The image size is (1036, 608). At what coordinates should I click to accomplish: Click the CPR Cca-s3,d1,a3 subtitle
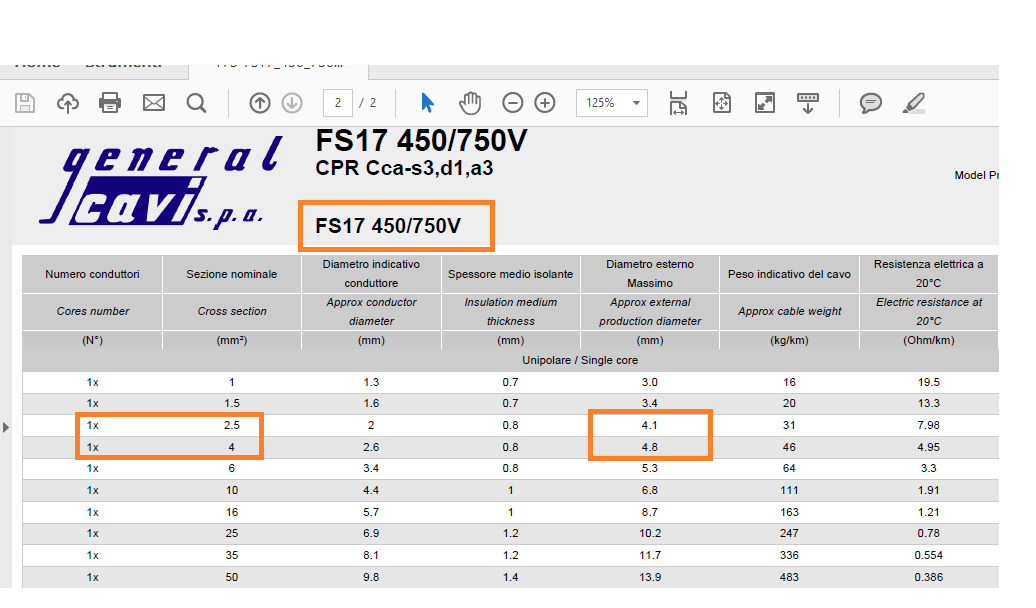404,168
